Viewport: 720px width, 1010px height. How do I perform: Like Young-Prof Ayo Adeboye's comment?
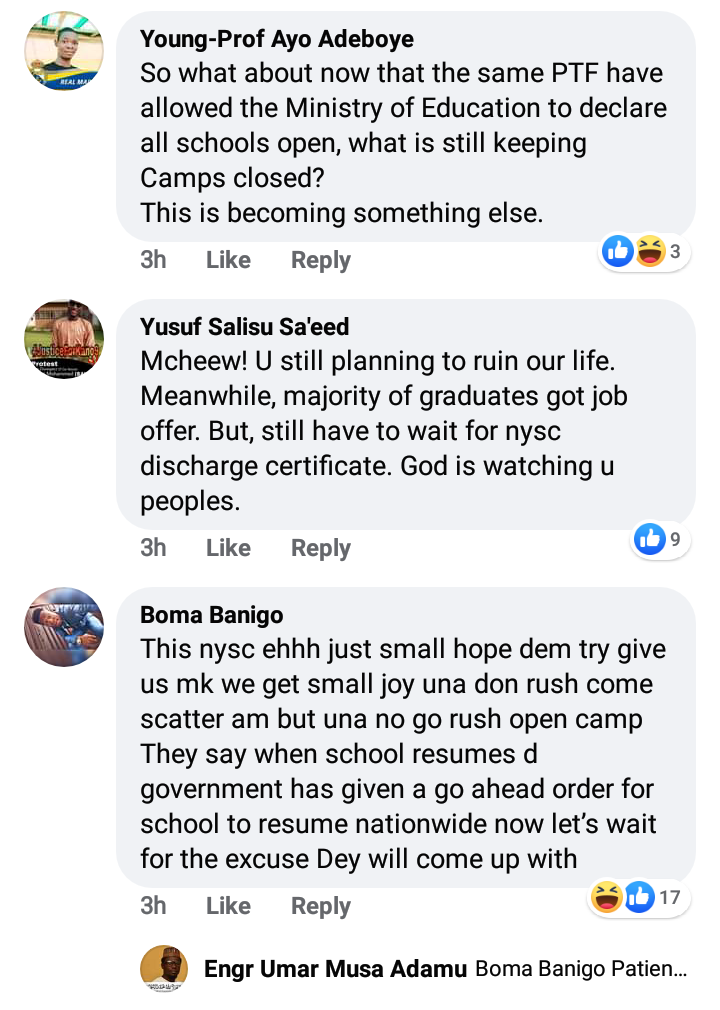[x=228, y=260]
